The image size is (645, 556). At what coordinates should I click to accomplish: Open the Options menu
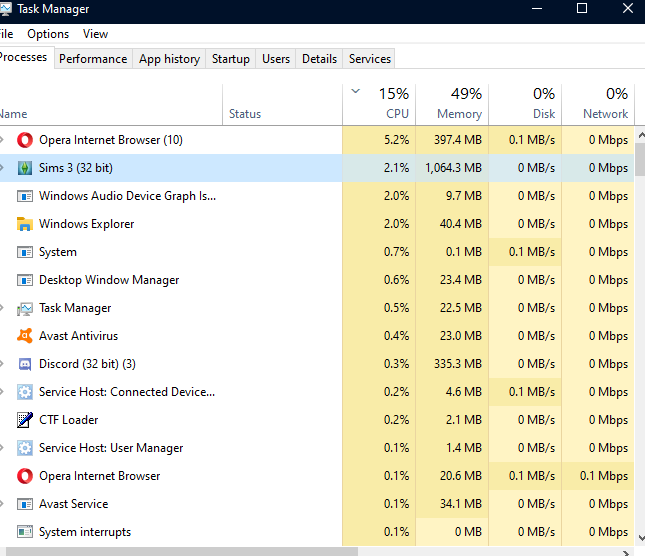48,34
